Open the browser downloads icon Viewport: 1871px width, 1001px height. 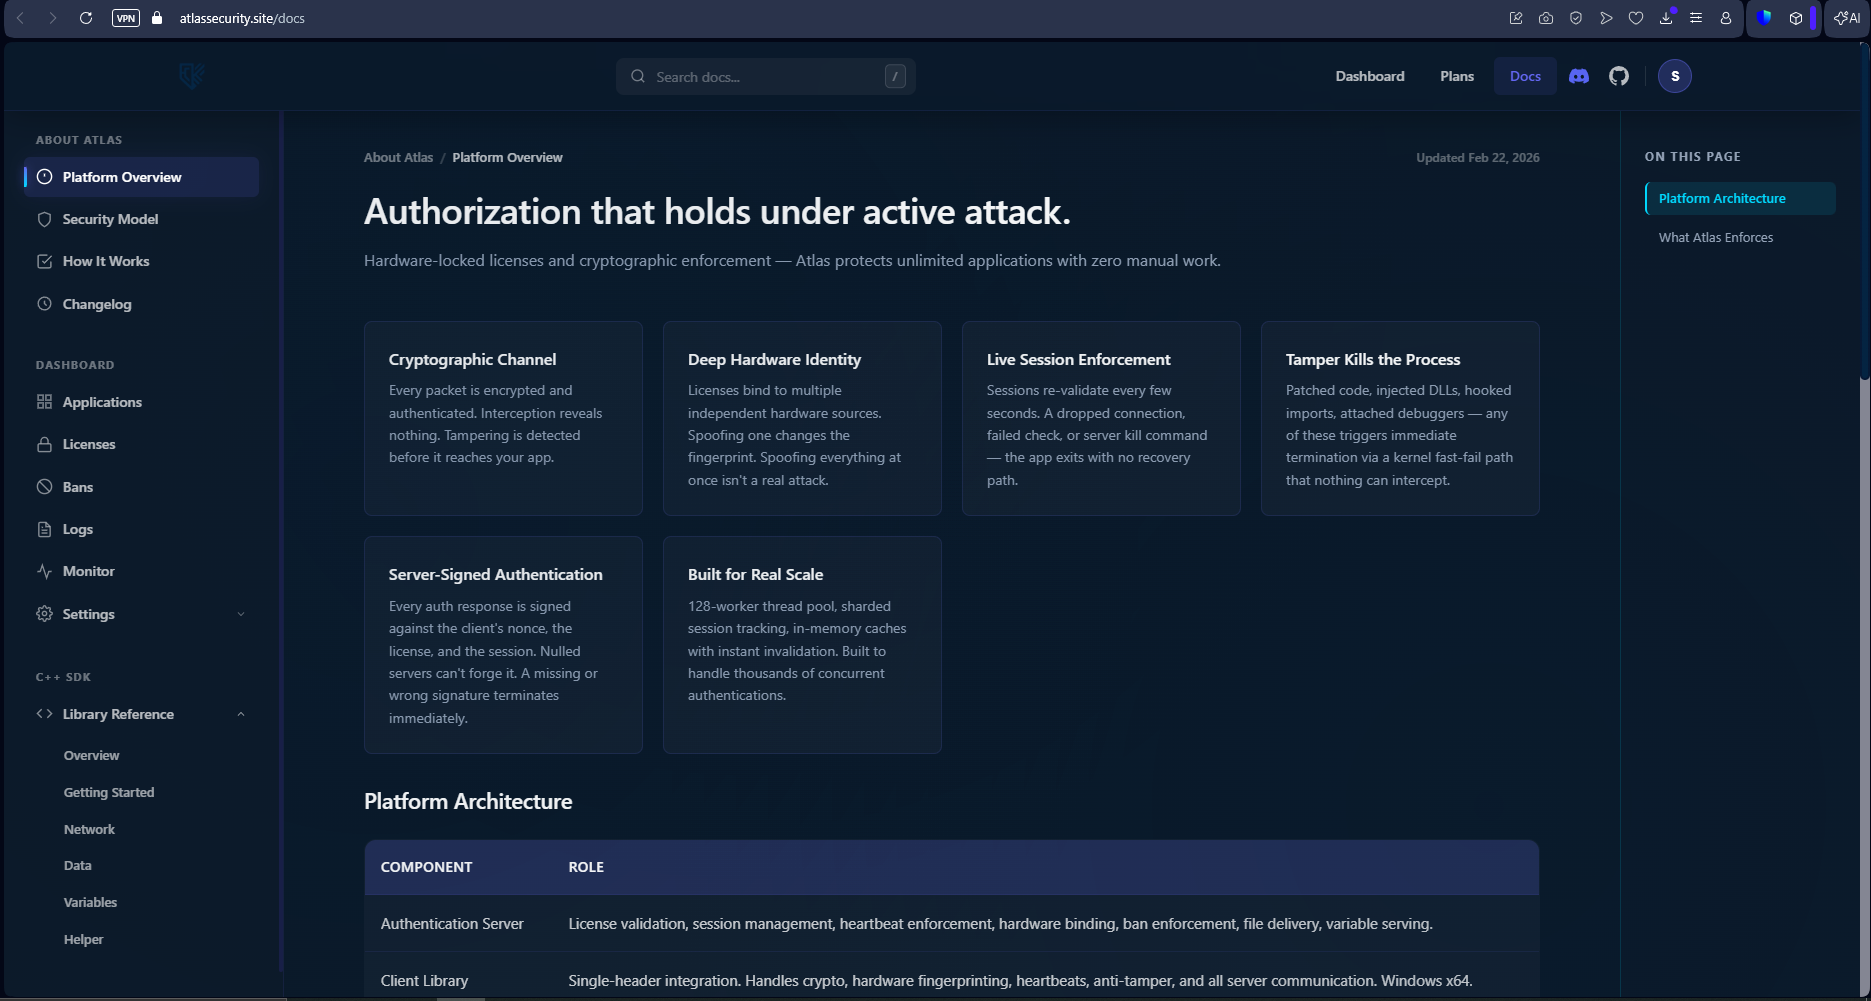tap(1666, 18)
